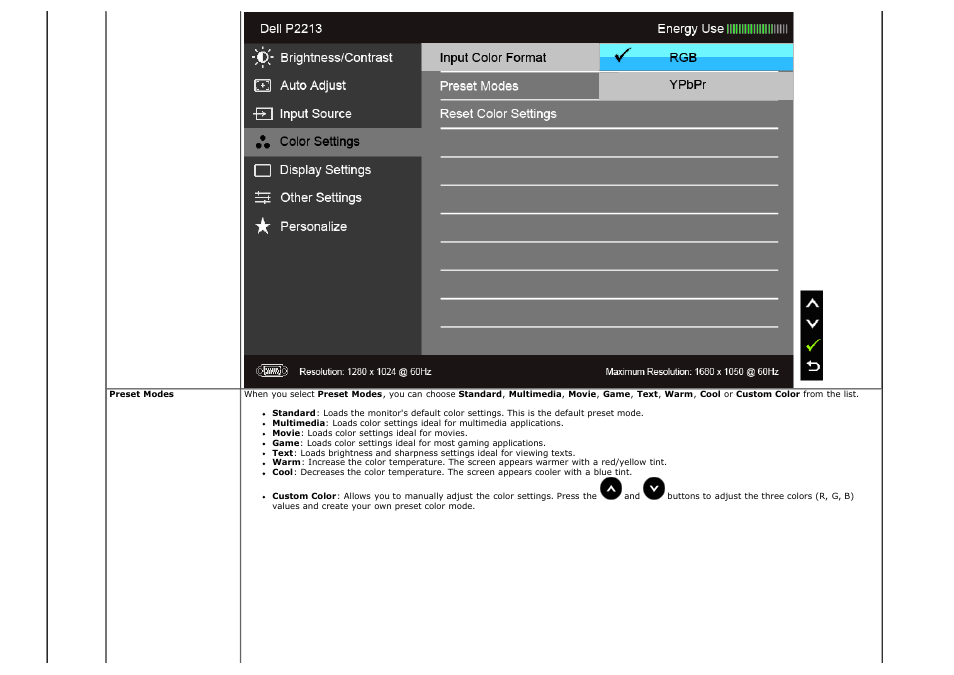
Task: Select Preset Modes submenu option
Action: [x=510, y=86]
